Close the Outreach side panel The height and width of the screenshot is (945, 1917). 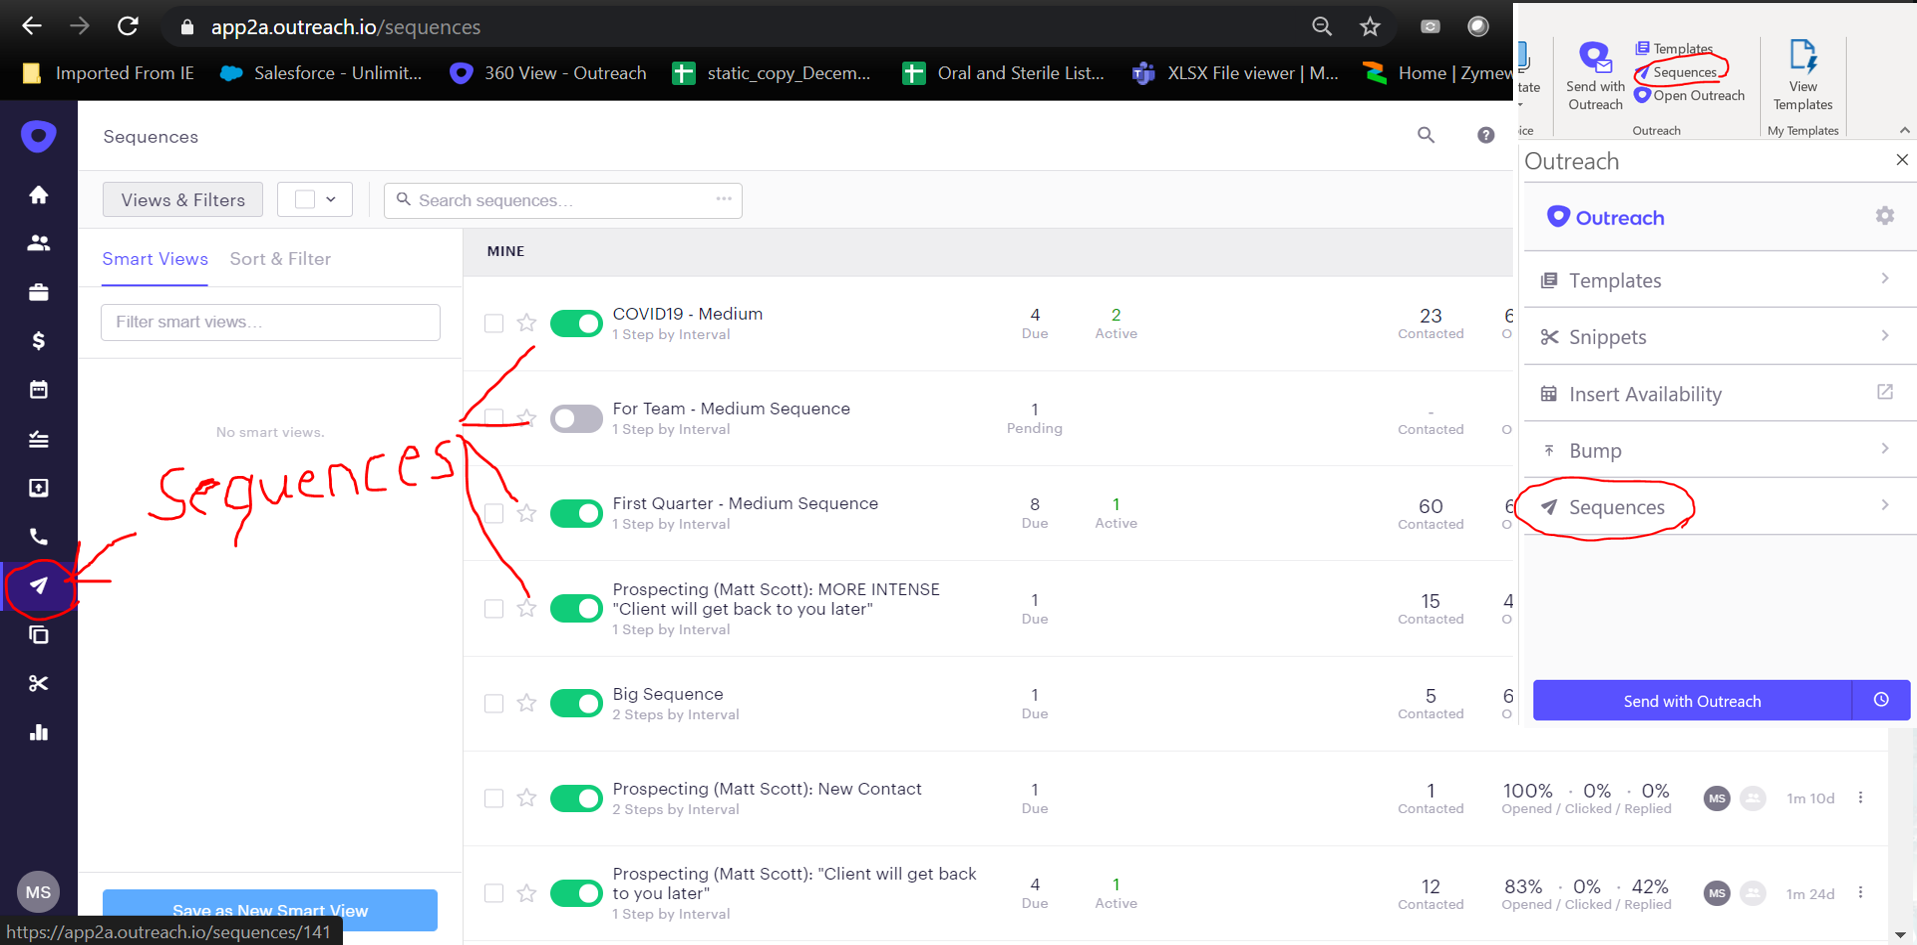pyautogui.click(x=1902, y=160)
